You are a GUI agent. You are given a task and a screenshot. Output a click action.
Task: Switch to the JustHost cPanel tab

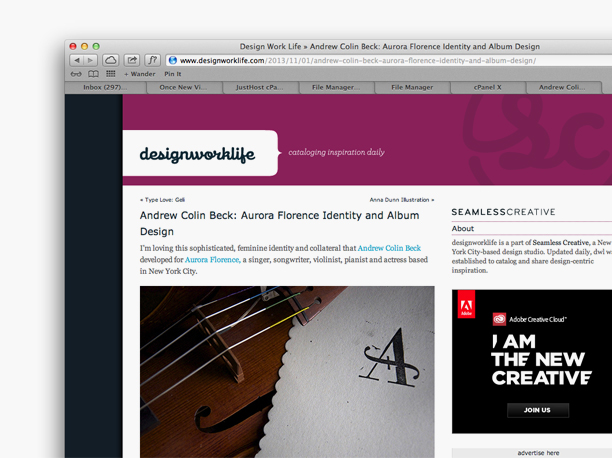[260, 87]
